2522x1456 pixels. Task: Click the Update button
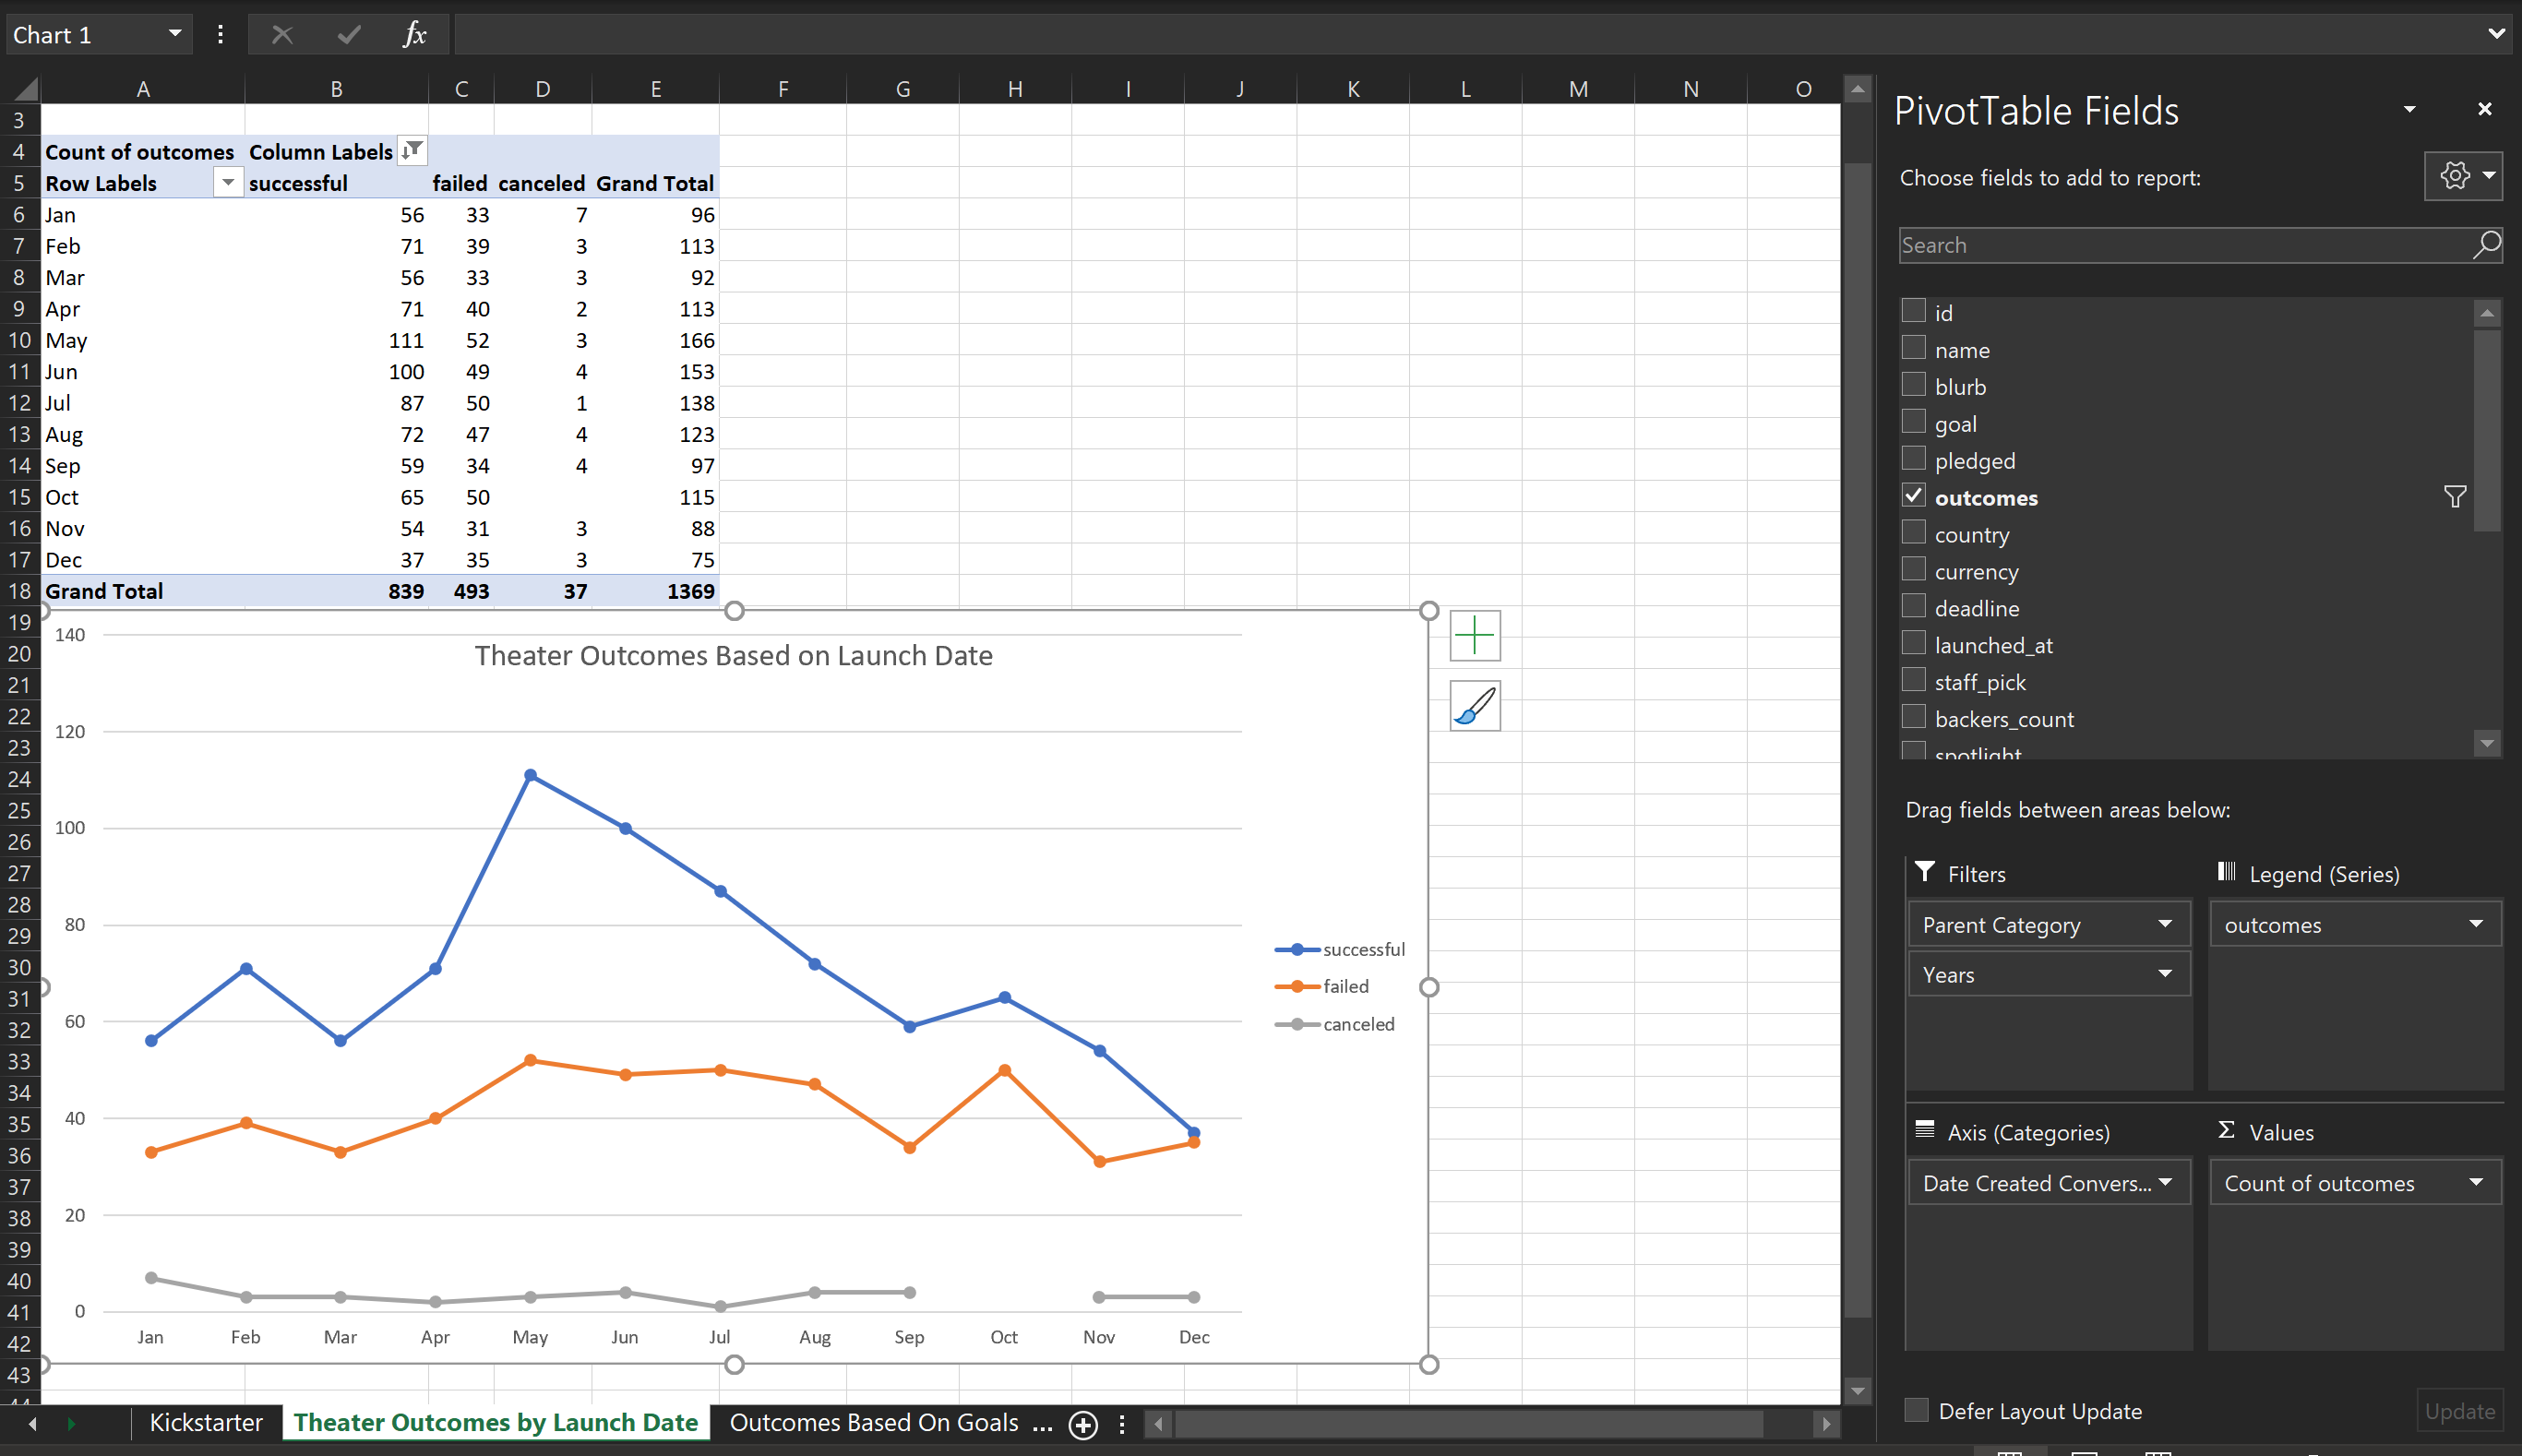click(x=2459, y=1410)
